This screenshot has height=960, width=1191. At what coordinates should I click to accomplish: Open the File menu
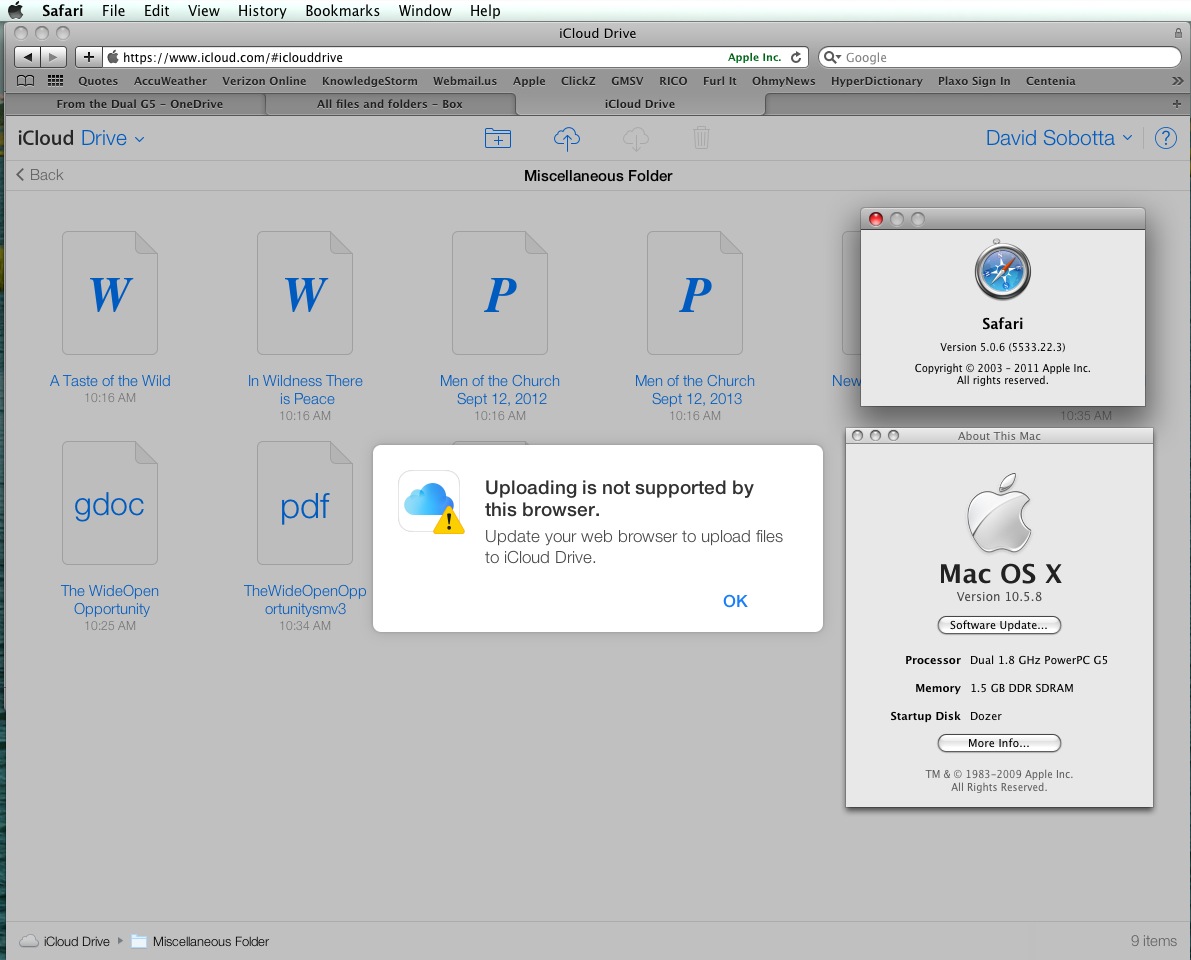[x=113, y=11]
